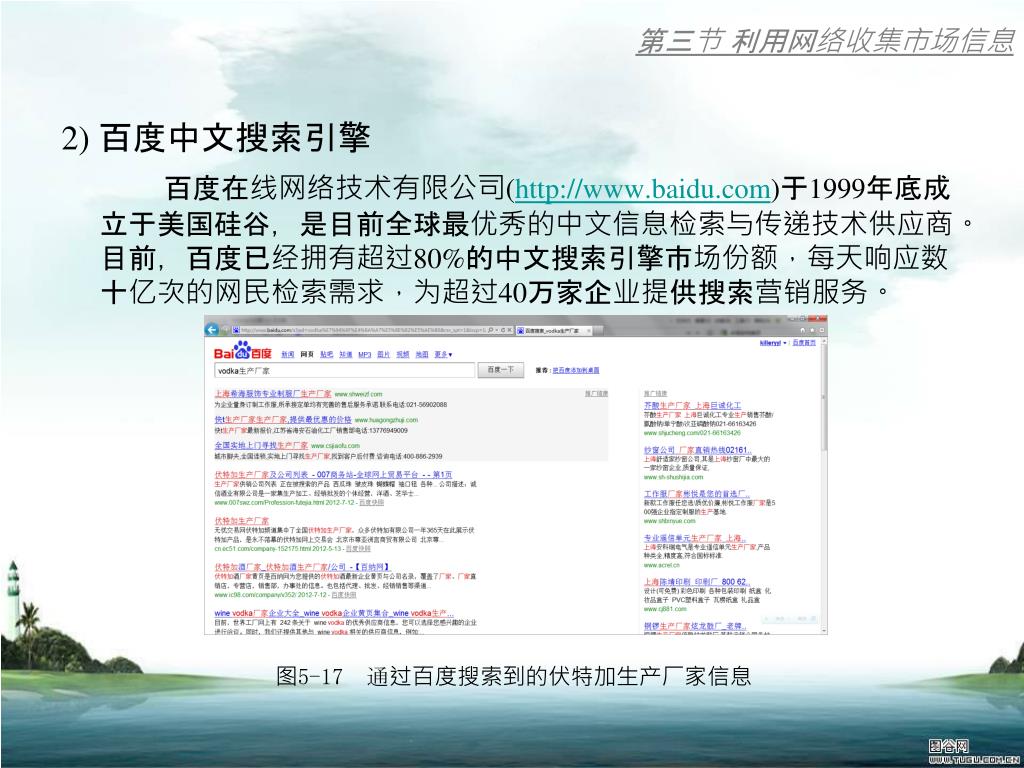Image resolution: width=1024 pixels, height=768 pixels.
Task: Click the vodka生产厂家 search box
Action: pyautogui.click(x=344, y=370)
